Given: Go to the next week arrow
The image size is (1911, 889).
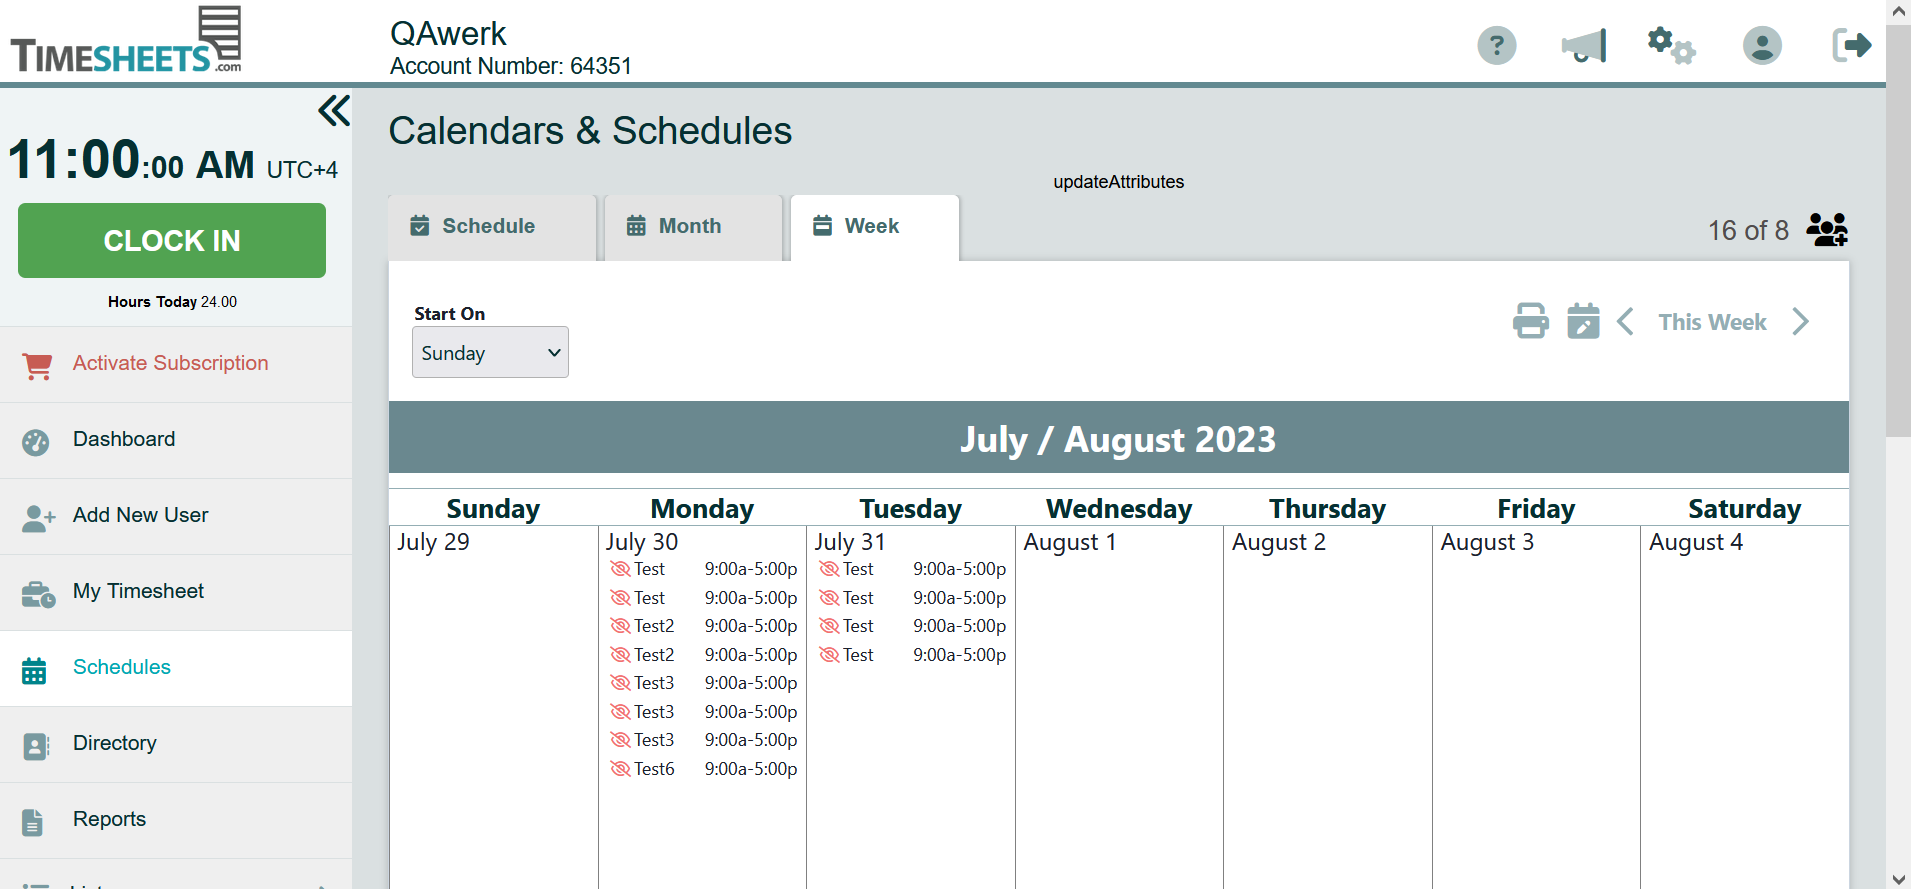Looking at the screenshot, I should coord(1800,321).
